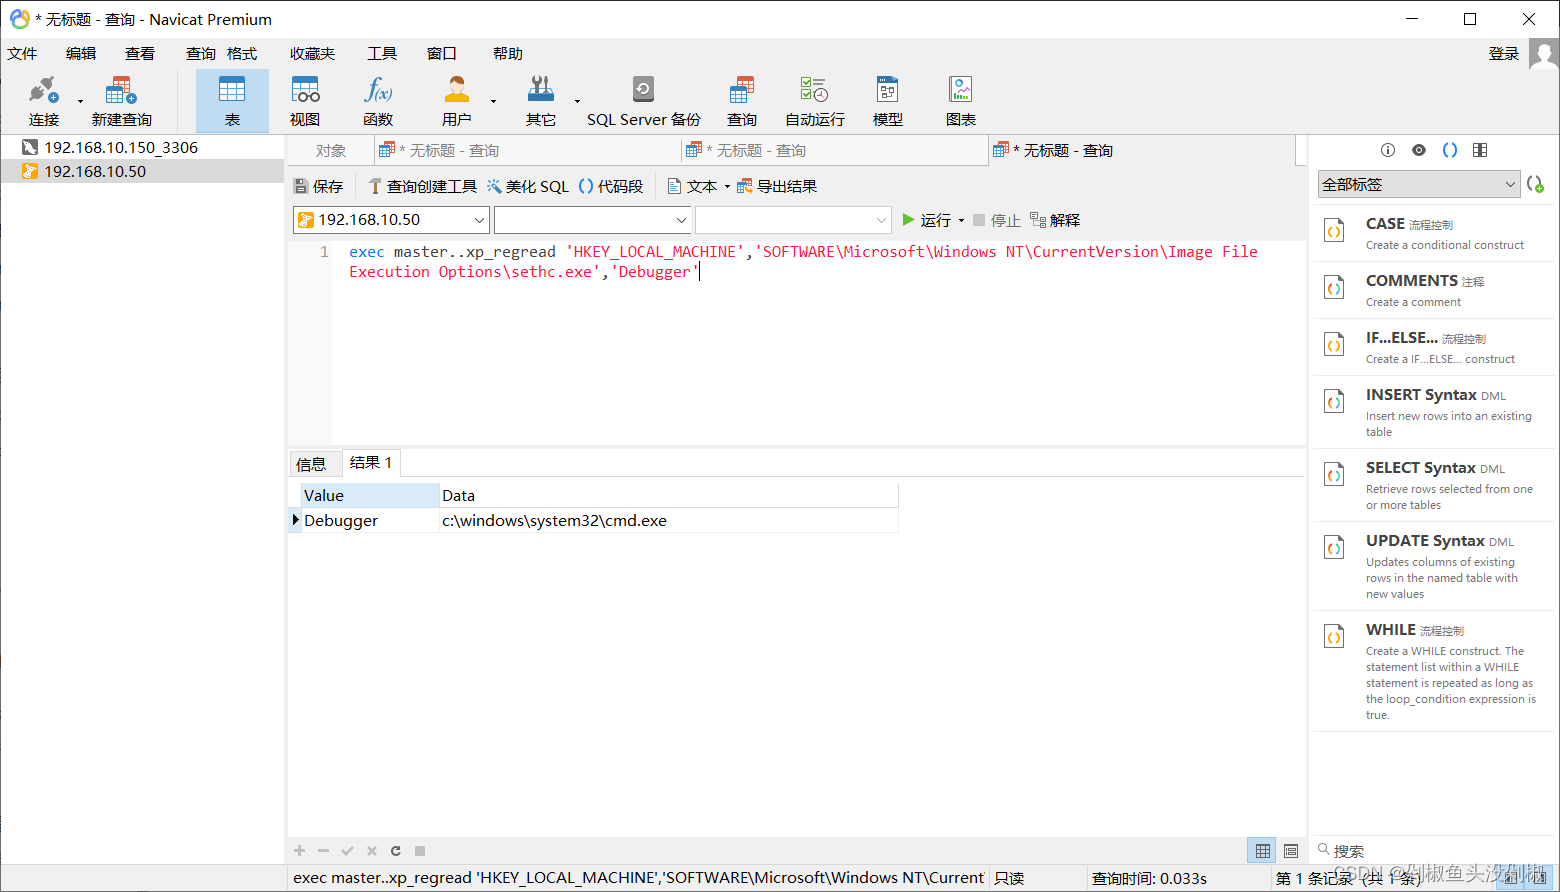Open 查询创建工具 query builder
1560x892 pixels.
coord(422,187)
